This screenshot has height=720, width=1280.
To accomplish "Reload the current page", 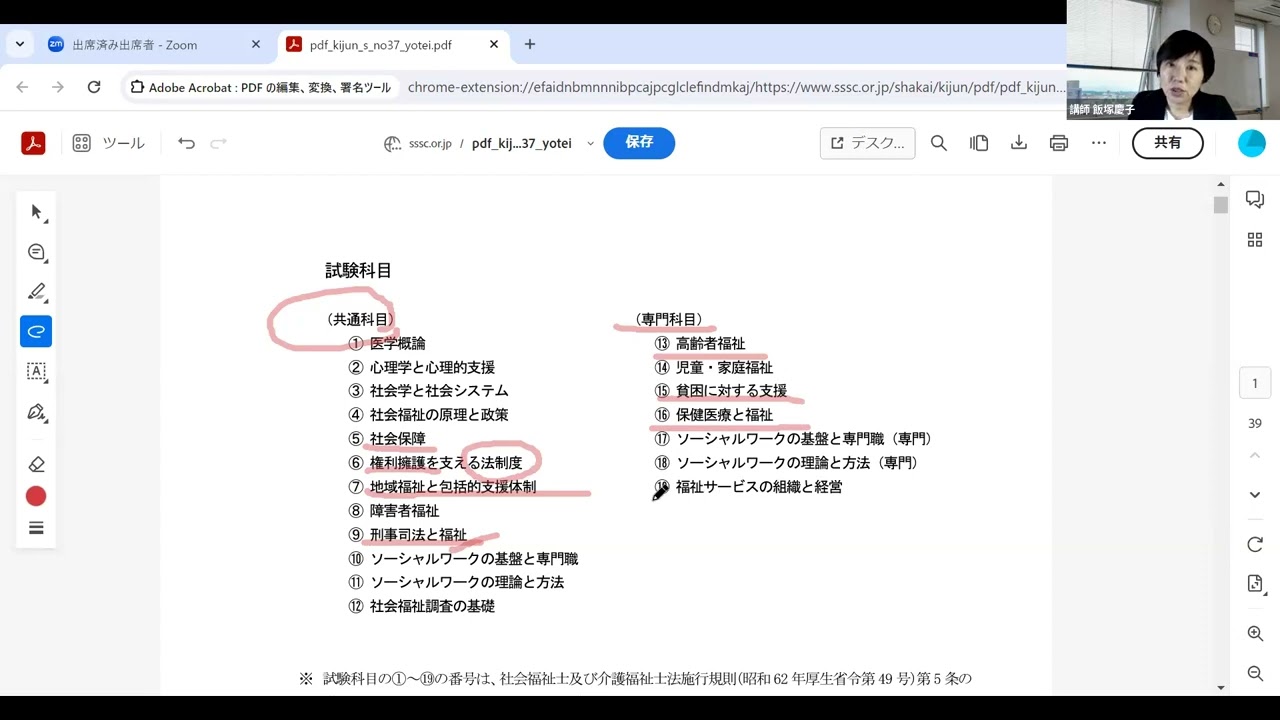I will (x=94, y=87).
